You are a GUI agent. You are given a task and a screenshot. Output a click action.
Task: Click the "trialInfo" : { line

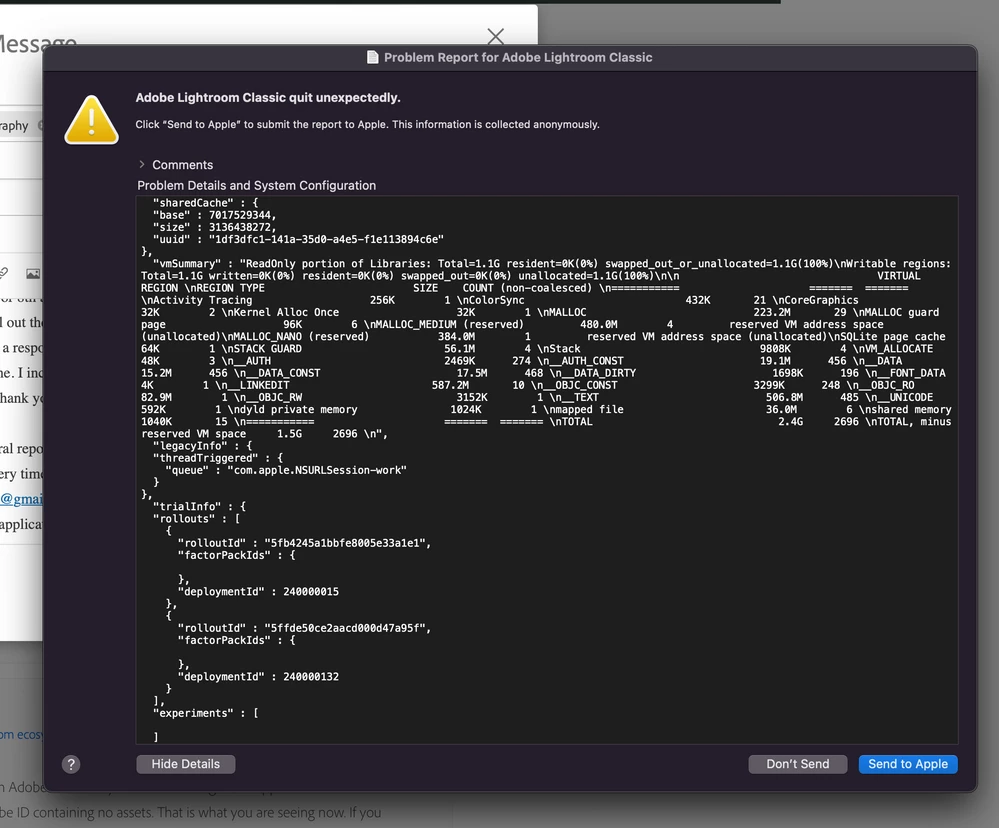(199, 506)
